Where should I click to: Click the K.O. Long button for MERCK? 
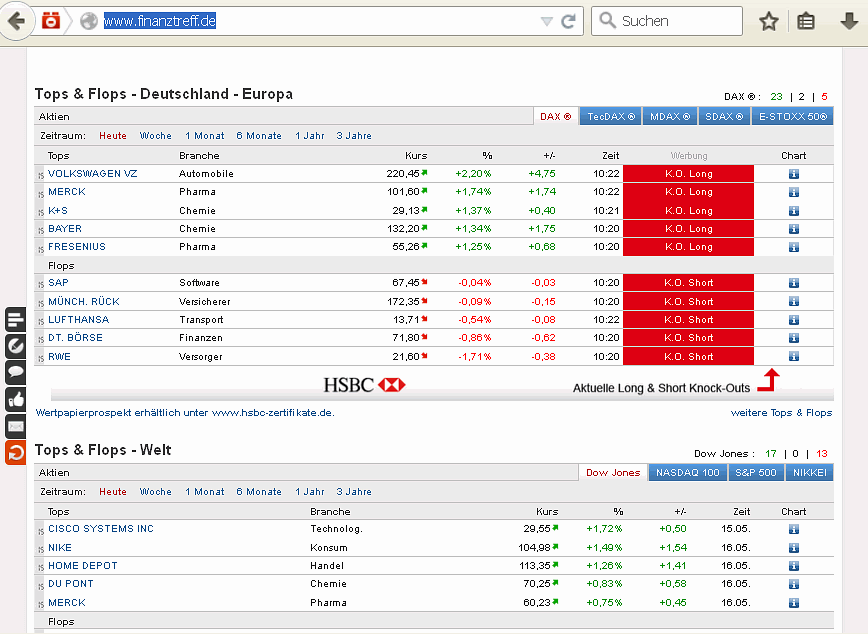688,192
